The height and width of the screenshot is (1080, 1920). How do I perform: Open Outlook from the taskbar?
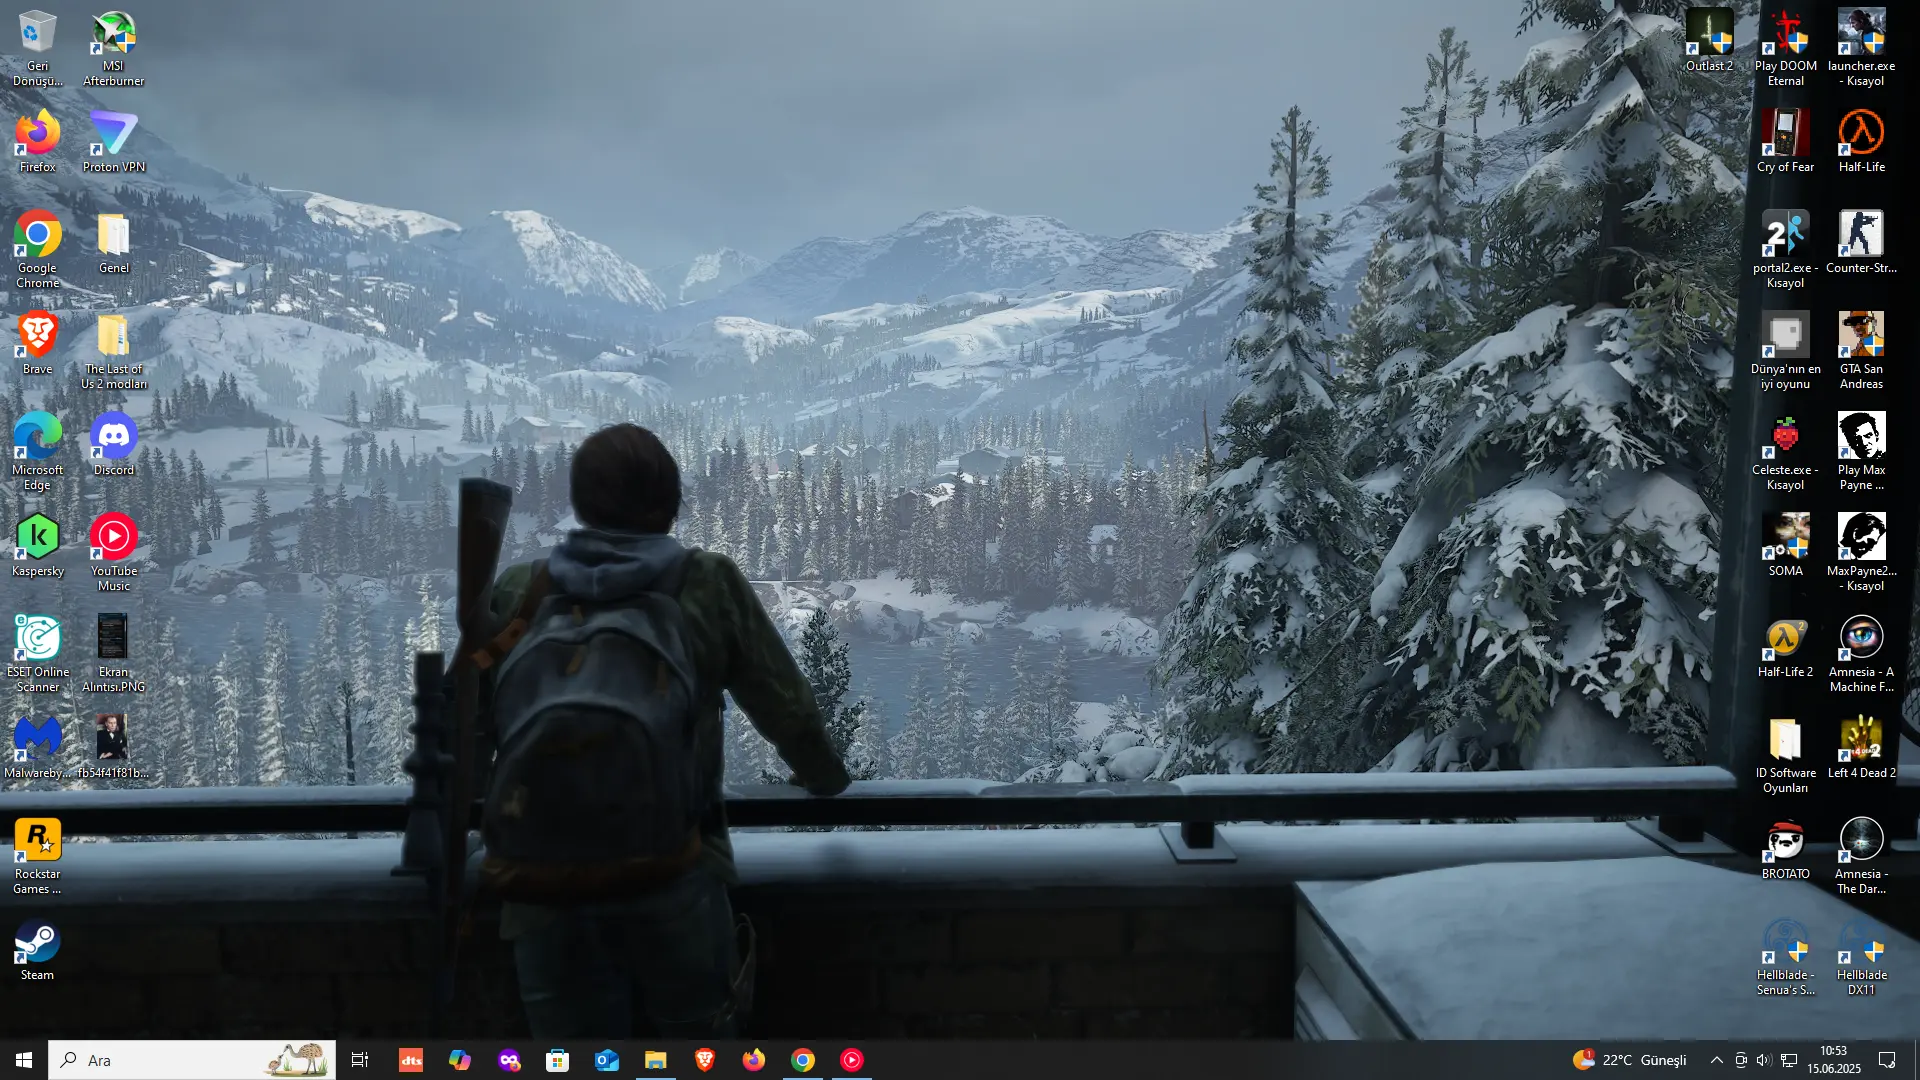pos(607,1060)
